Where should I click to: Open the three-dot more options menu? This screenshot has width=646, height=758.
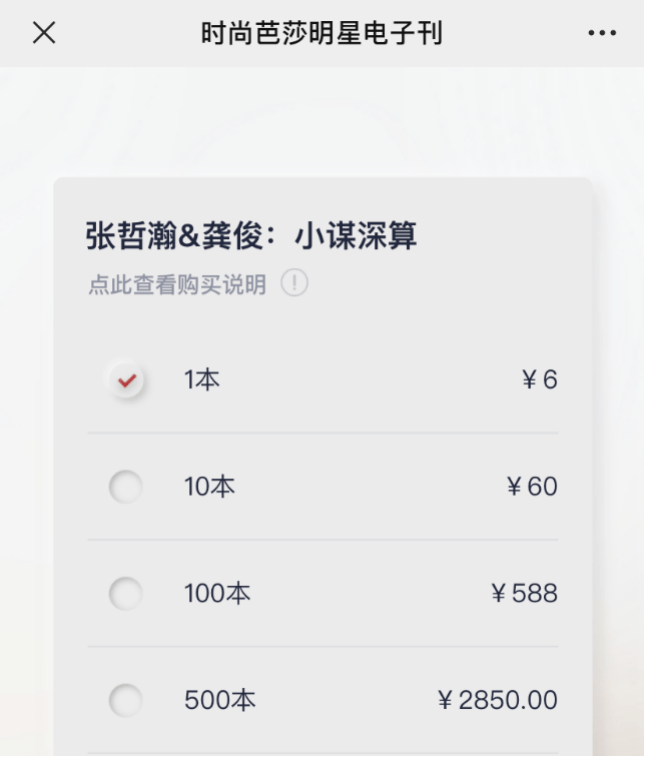tap(602, 34)
